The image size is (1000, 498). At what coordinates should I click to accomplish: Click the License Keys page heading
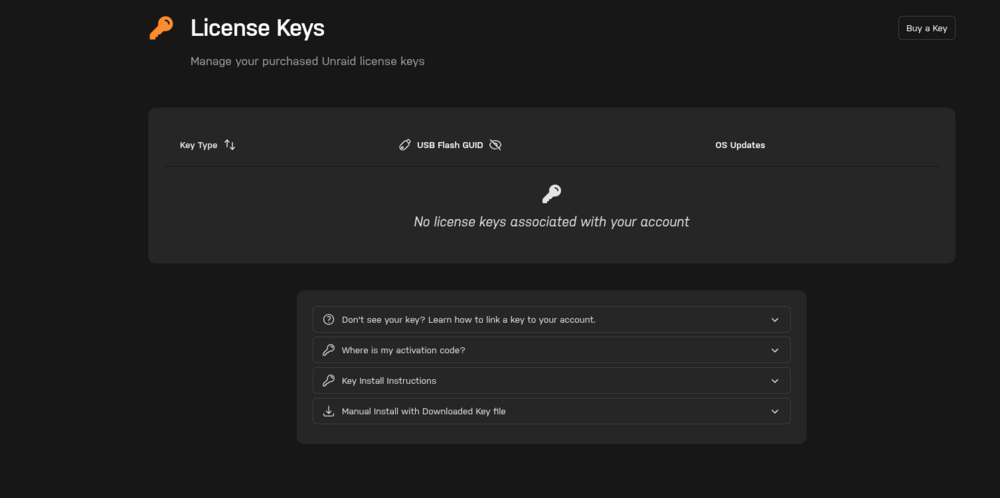[x=258, y=28]
